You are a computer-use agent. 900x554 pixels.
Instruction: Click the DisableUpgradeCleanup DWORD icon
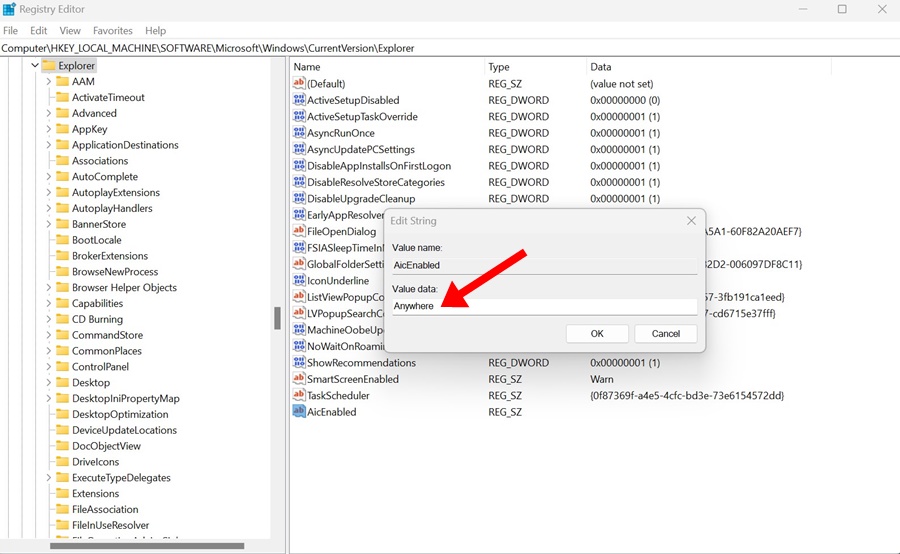(x=299, y=199)
